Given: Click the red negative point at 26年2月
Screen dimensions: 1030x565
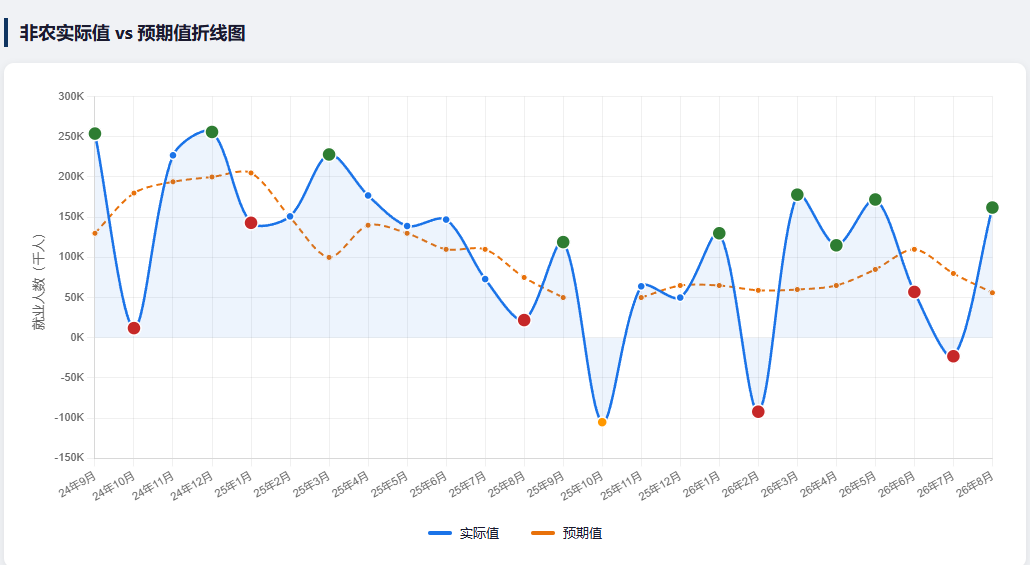Looking at the screenshot, I should (758, 412).
